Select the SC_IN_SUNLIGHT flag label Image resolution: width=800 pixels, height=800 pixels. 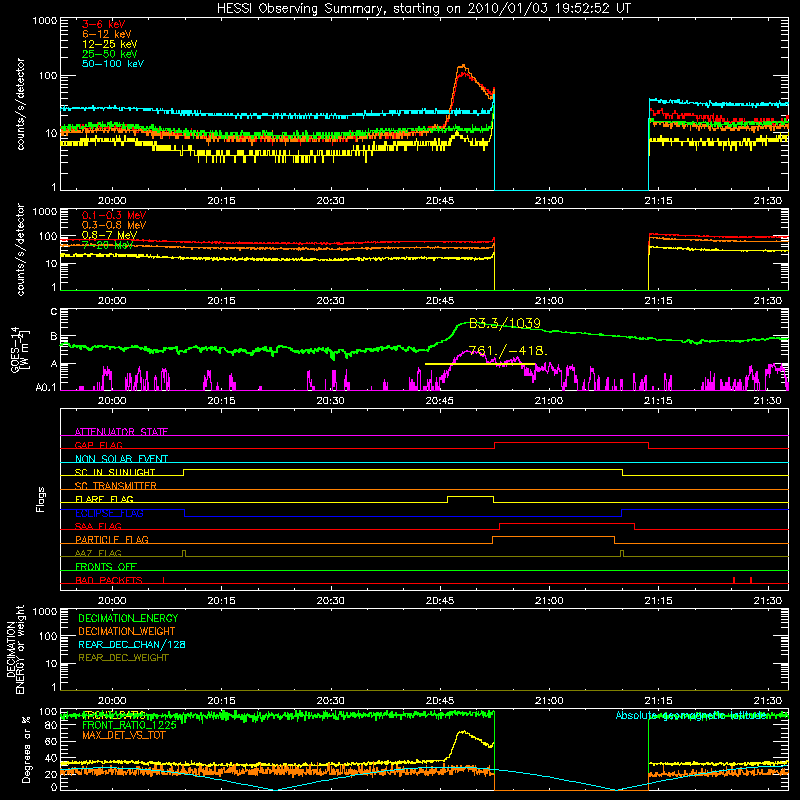115,472
